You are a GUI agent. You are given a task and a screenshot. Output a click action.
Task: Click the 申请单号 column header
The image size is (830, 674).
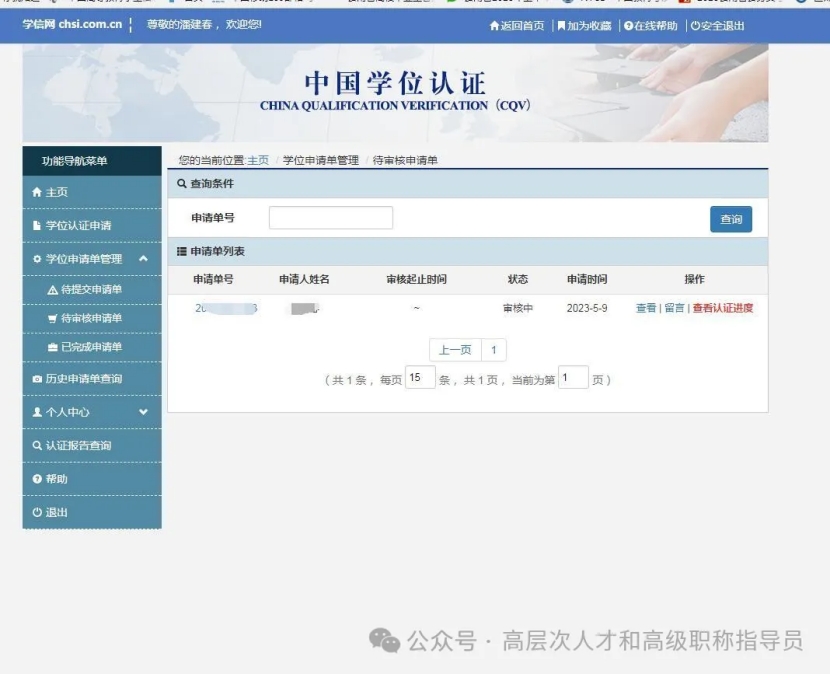click(213, 279)
